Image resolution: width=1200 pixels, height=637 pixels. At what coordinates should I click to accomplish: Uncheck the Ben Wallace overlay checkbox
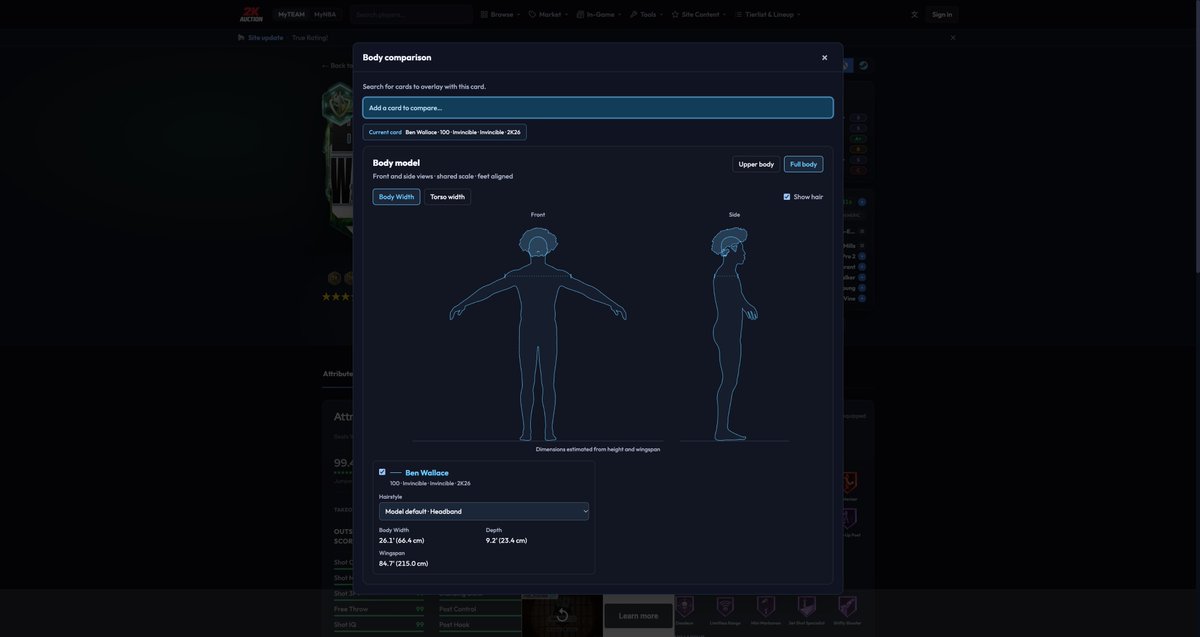coord(382,472)
